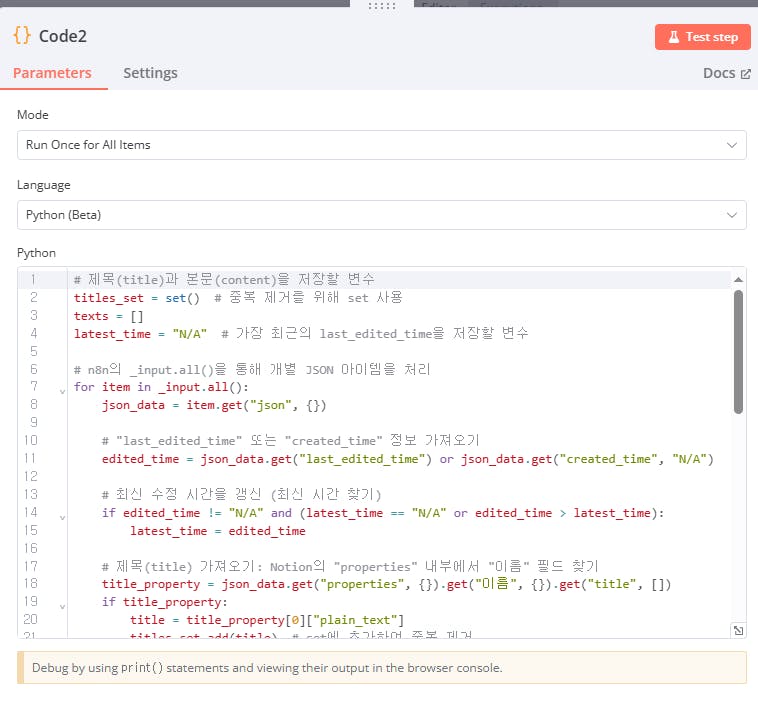Image resolution: width=758 pixels, height=715 pixels.
Task: Click the 'for item in _input.all():' line
Action: pyautogui.click(x=161, y=387)
